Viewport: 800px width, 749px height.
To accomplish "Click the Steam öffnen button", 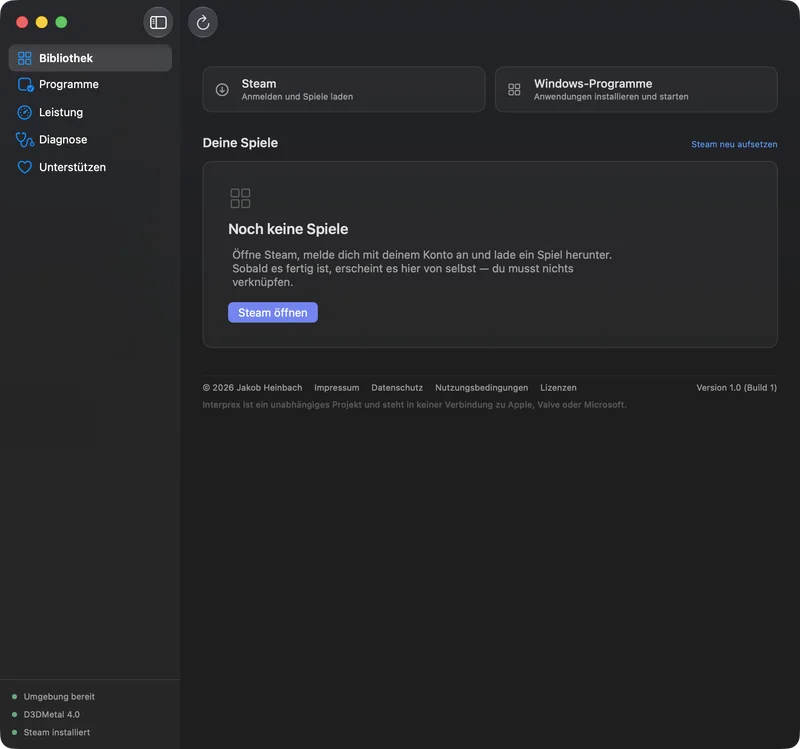I will click(x=273, y=313).
